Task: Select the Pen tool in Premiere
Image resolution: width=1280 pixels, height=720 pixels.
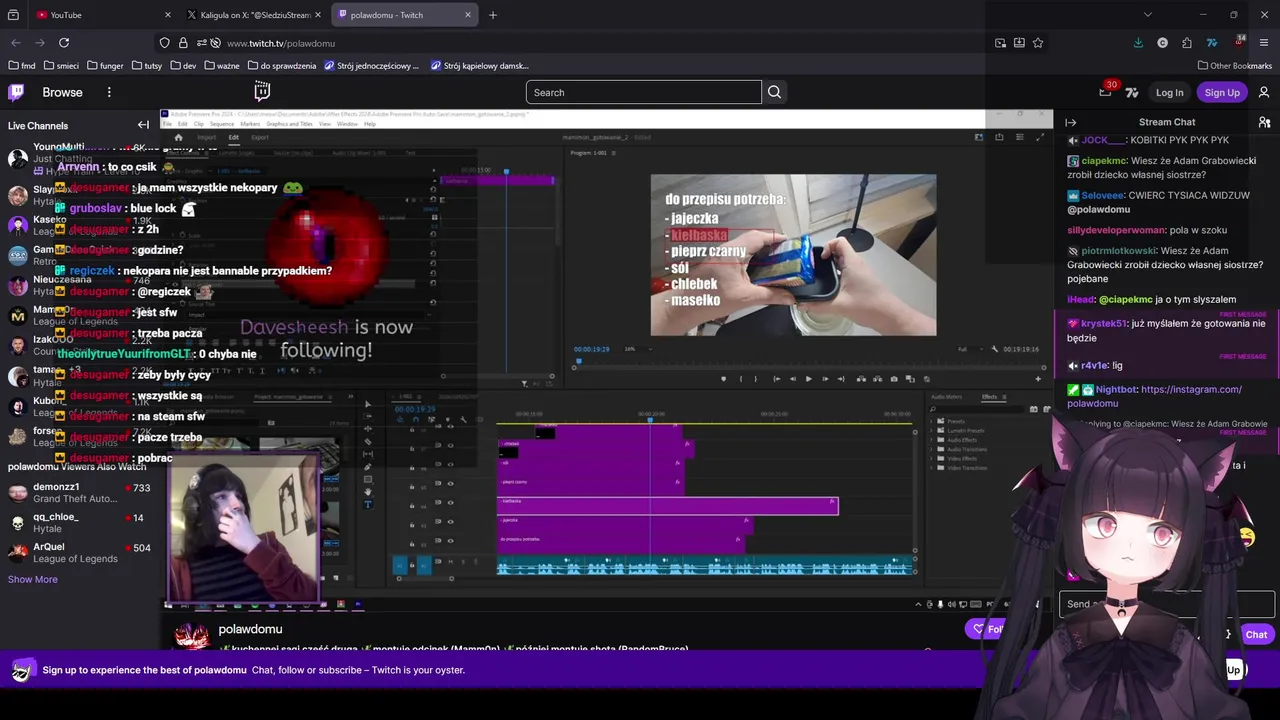Action: pos(368,467)
